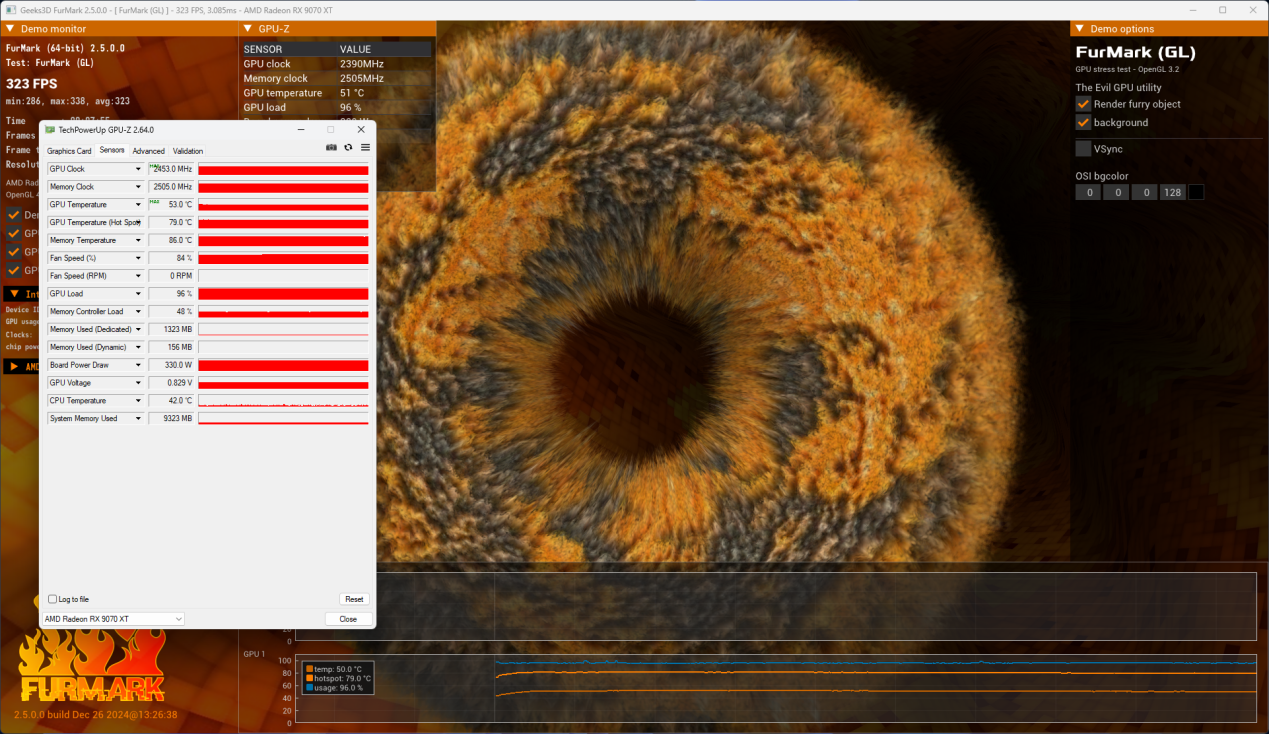The image size is (1269, 734).
Task: Open the AMD Radeon RX 9070 XT selector
Action: 112,619
